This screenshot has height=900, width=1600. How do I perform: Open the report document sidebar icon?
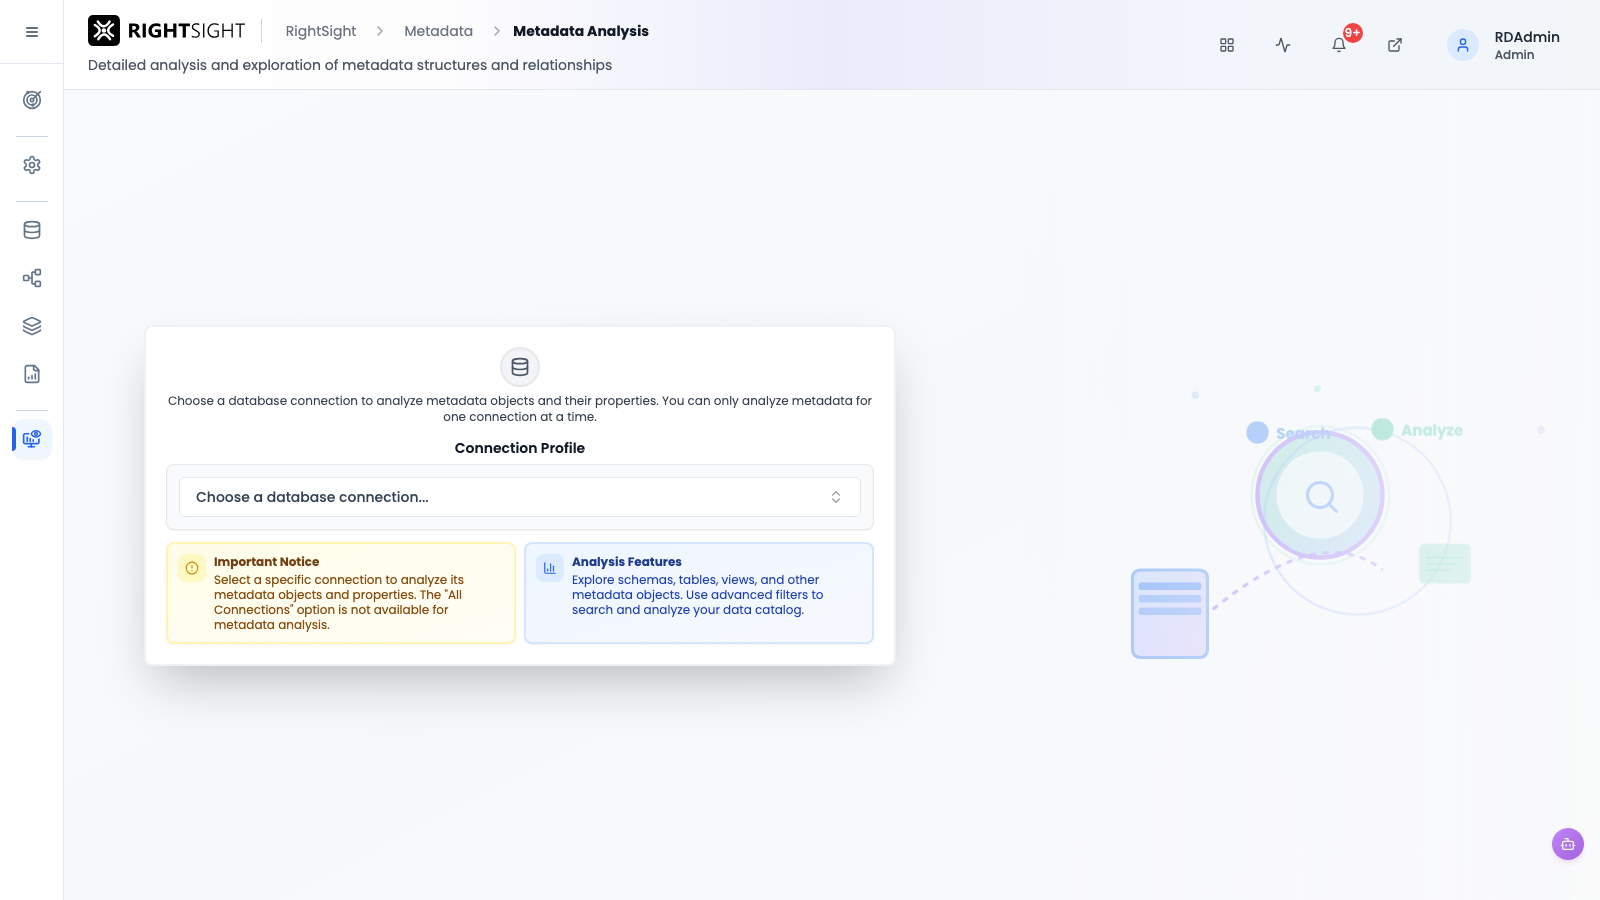click(x=32, y=374)
